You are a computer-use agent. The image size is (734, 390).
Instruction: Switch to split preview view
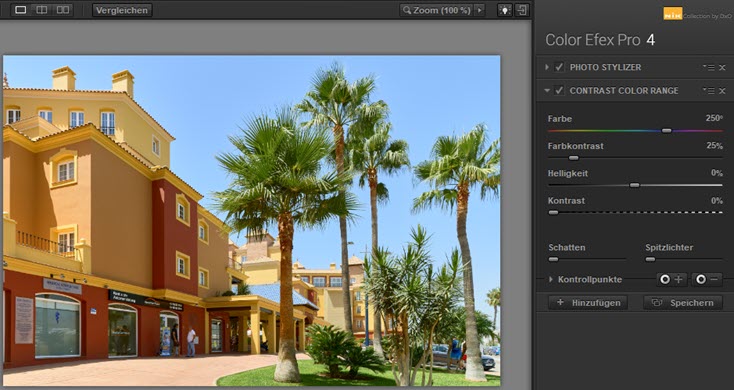point(42,10)
